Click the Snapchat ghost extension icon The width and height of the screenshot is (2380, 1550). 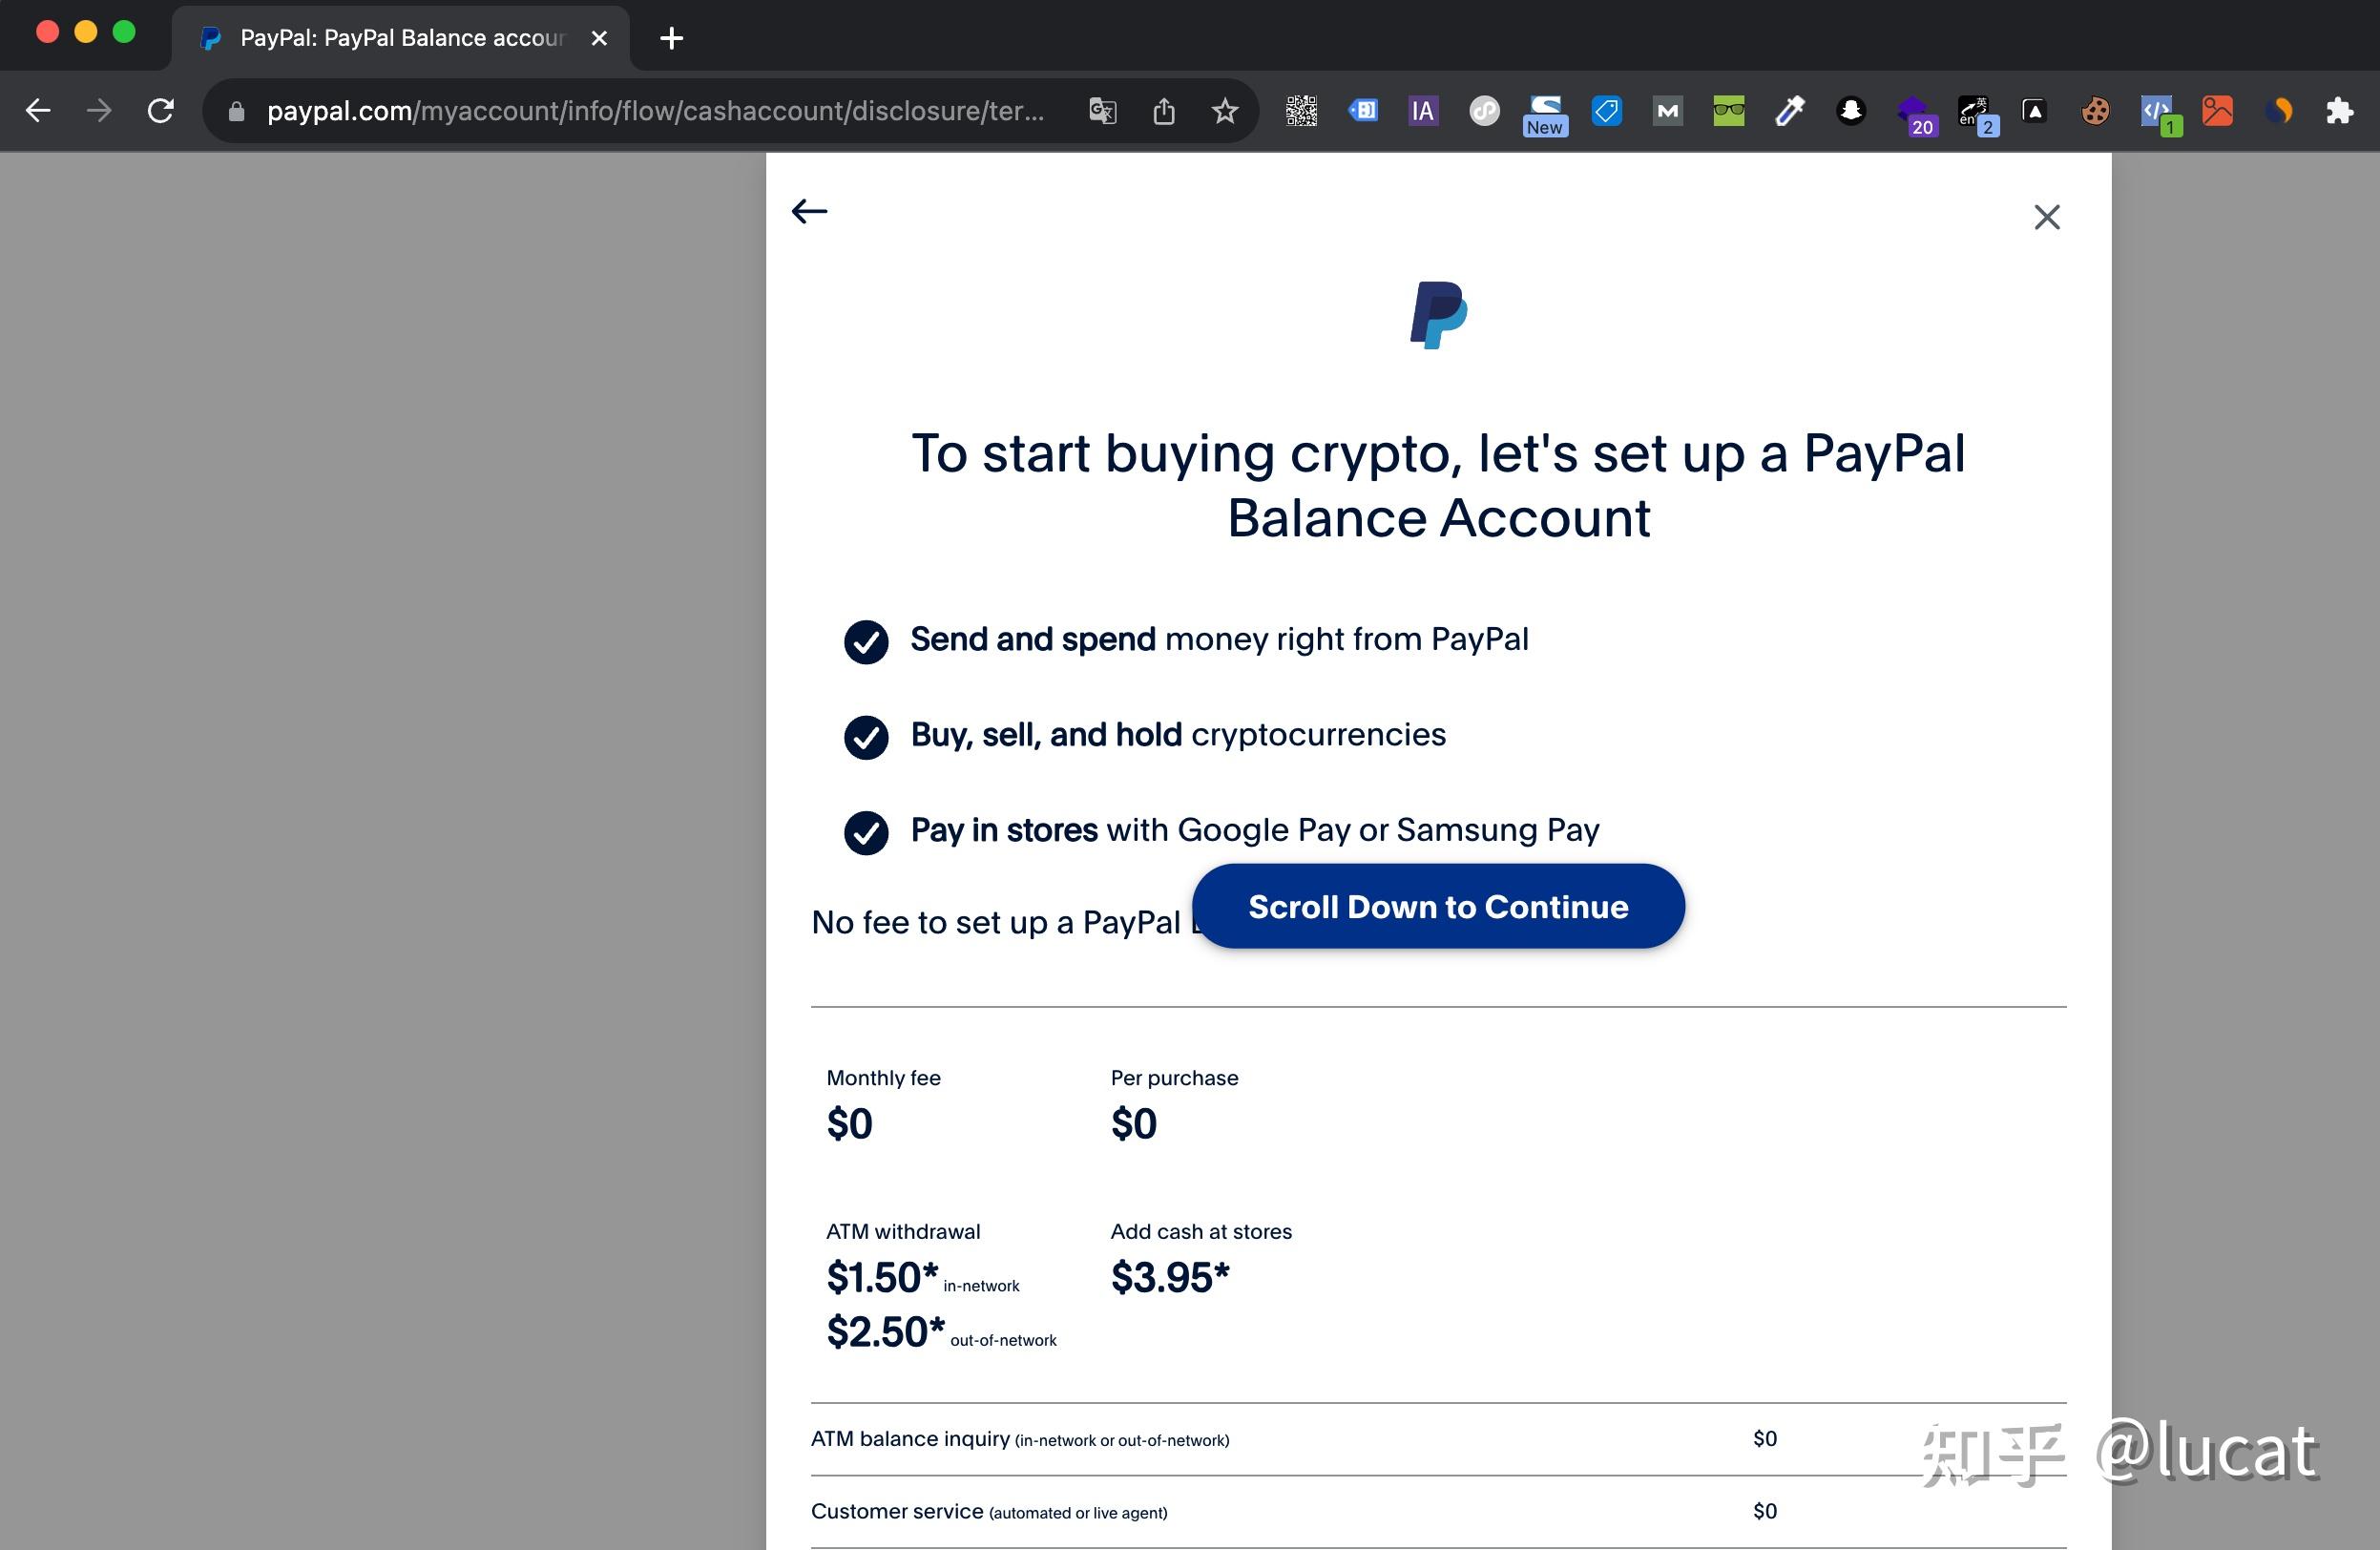[1850, 111]
